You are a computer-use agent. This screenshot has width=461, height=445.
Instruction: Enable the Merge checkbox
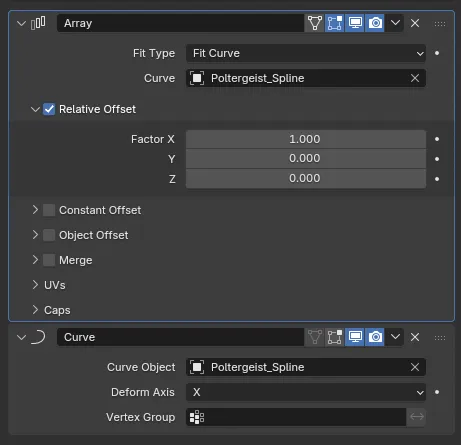pos(49,260)
